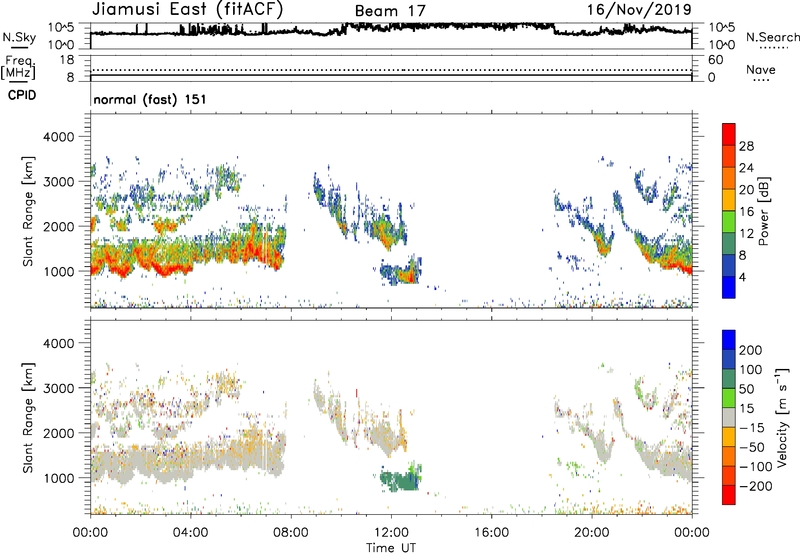Pick the dark green 50–100 velocity segment
This screenshot has height=554, width=800.
pyautogui.click(x=729, y=380)
